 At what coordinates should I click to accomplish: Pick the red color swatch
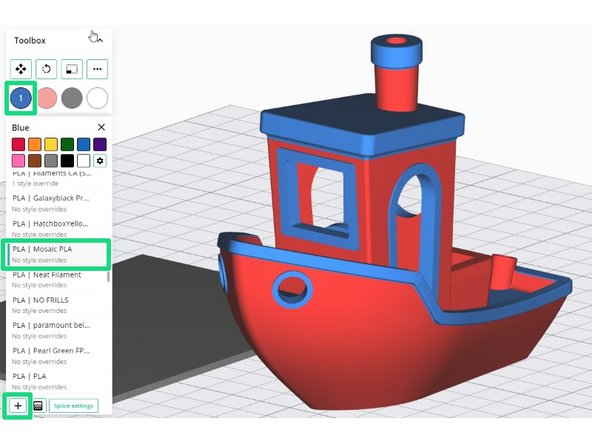[x=18, y=144]
